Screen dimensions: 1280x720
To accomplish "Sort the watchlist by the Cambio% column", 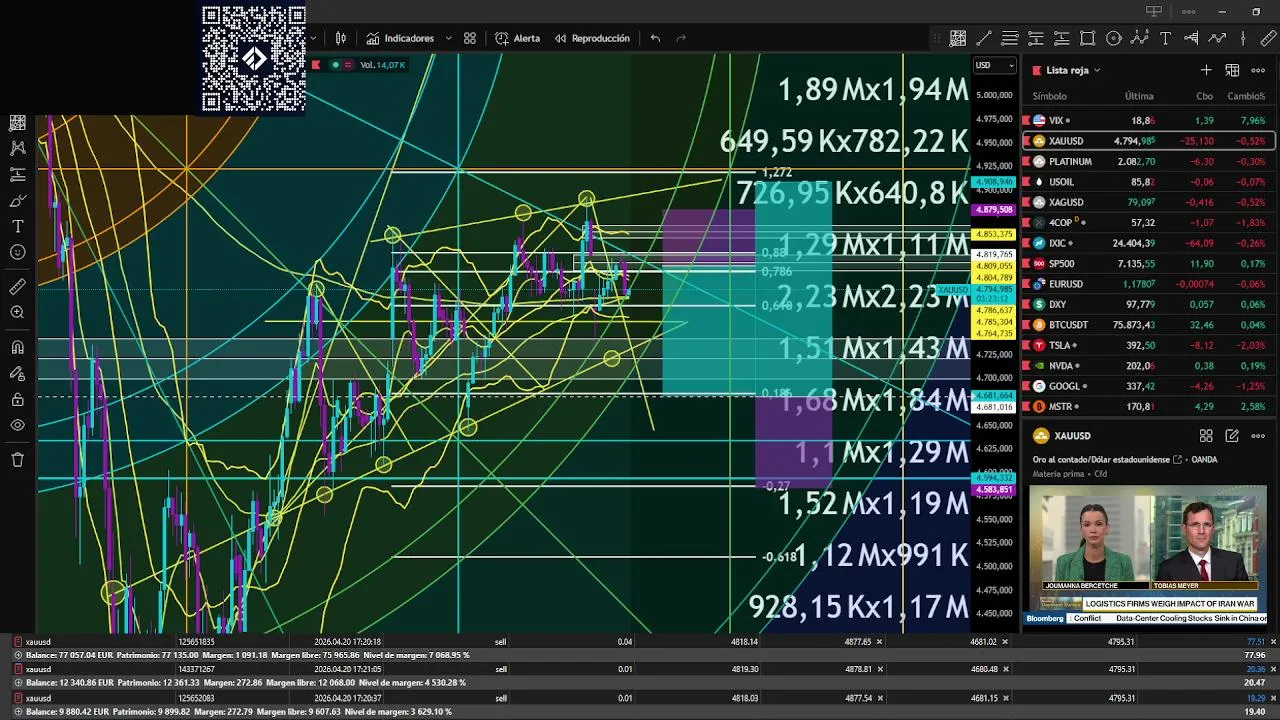I will click(x=1246, y=96).
